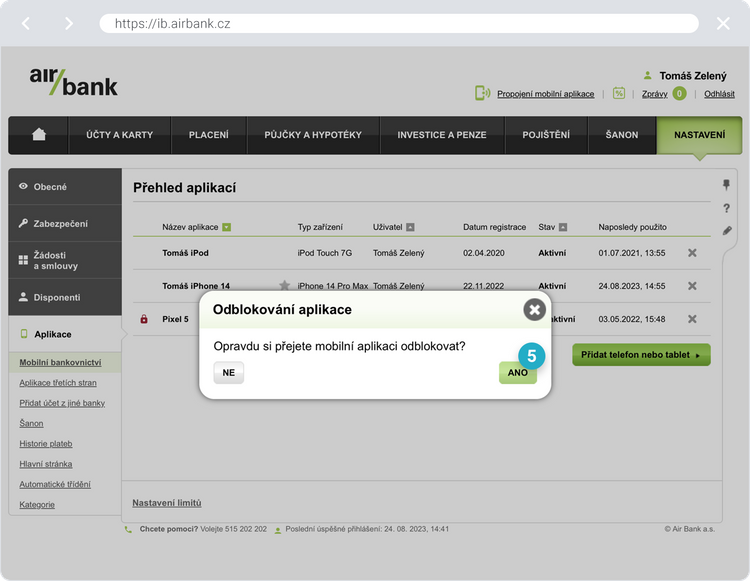Open the PLACENÍ menu tab
This screenshot has height=581, width=750.
click(x=209, y=135)
